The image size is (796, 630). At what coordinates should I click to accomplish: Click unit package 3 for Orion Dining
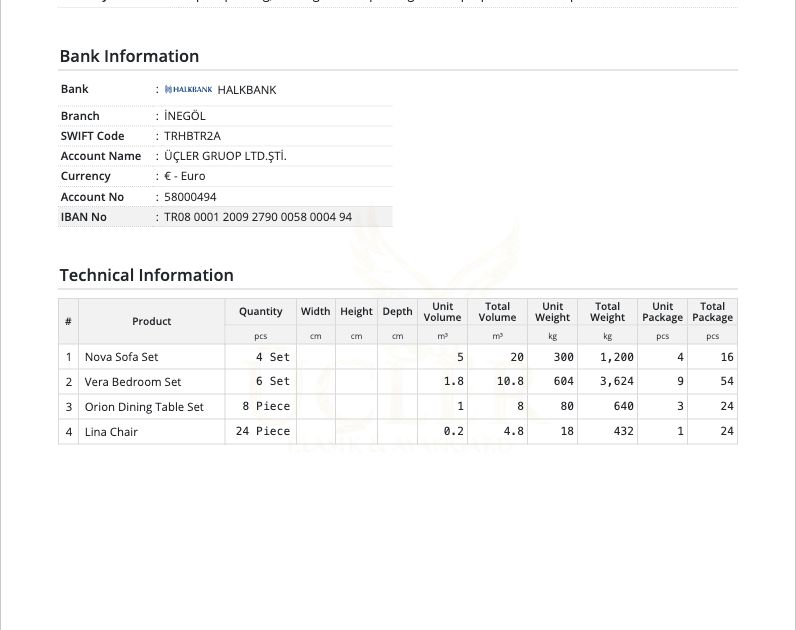[x=680, y=406]
